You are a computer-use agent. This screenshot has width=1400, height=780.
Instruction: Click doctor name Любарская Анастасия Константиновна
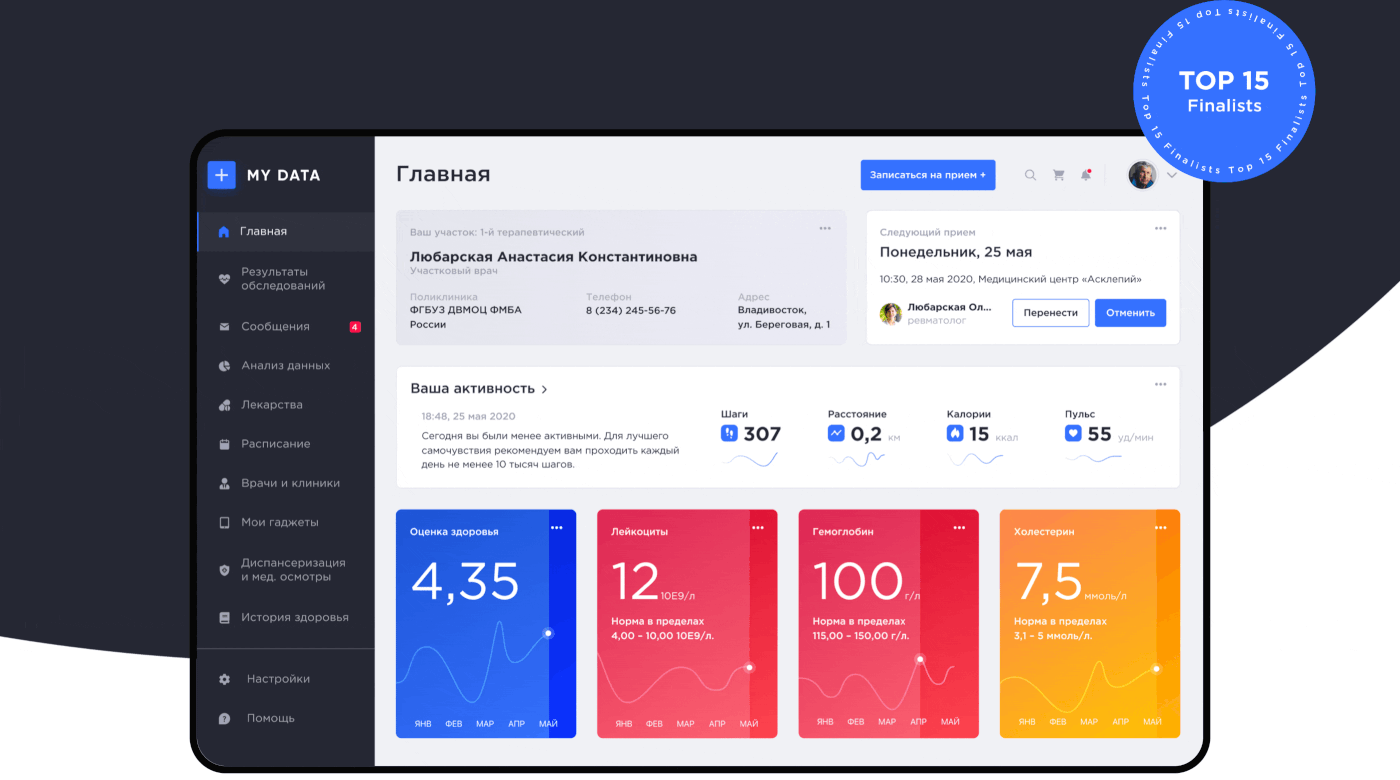pos(553,257)
